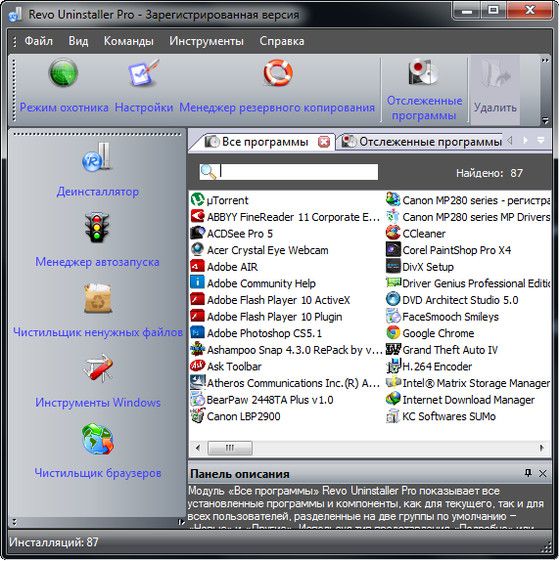Switch to Отслеженные программы tab
The image size is (560, 561).
pos(421,142)
